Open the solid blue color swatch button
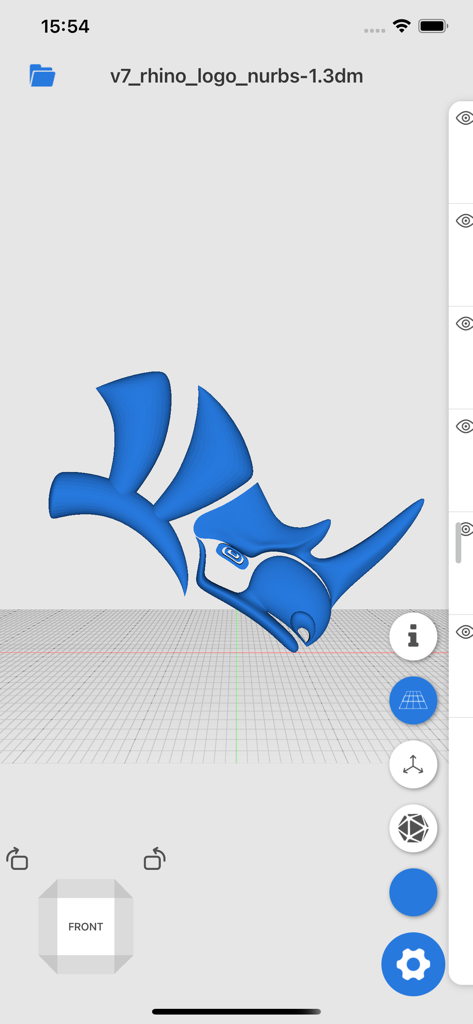Image resolution: width=473 pixels, height=1024 pixels. point(413,892)
